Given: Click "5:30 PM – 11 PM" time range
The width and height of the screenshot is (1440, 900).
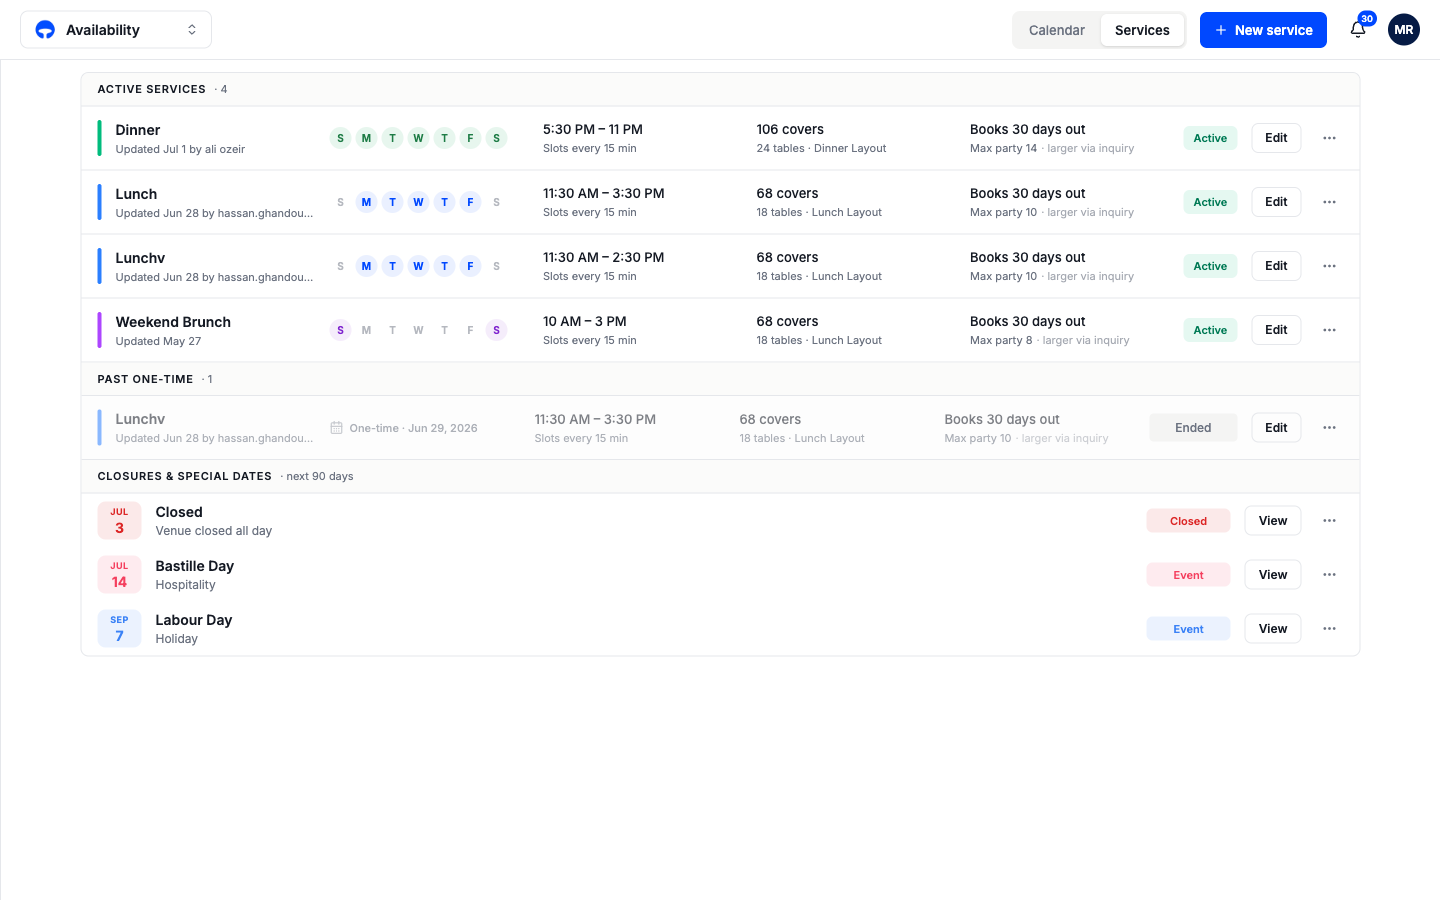Looking at the screenshot, I should coord(593,129).
